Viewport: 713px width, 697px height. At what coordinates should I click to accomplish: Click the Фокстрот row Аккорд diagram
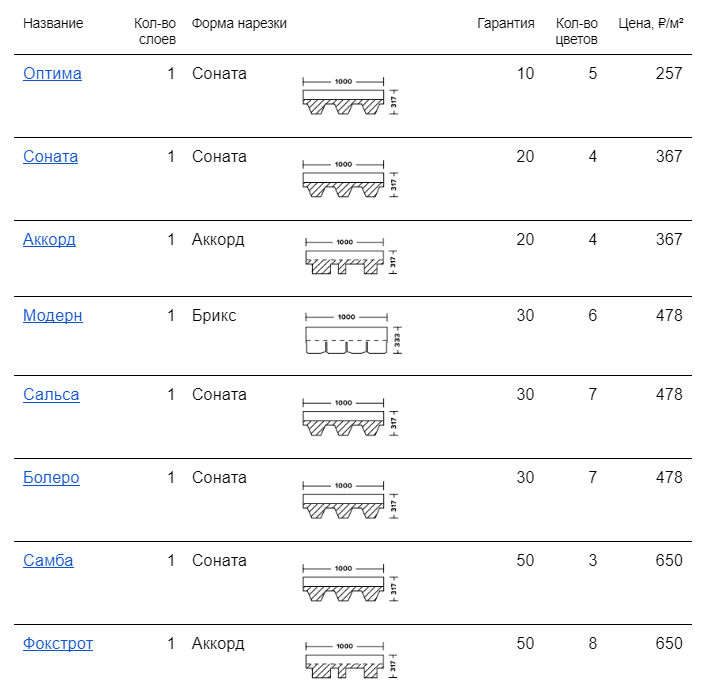tap(350, 660)
